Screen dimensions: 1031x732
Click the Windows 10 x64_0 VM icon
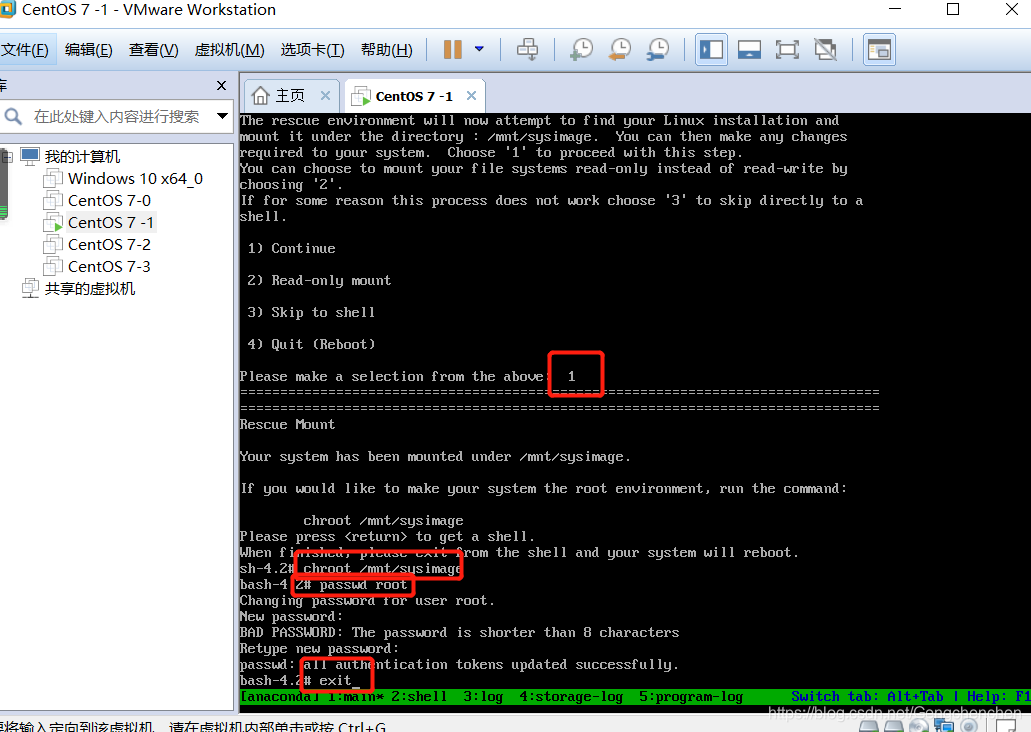point(53,179)
